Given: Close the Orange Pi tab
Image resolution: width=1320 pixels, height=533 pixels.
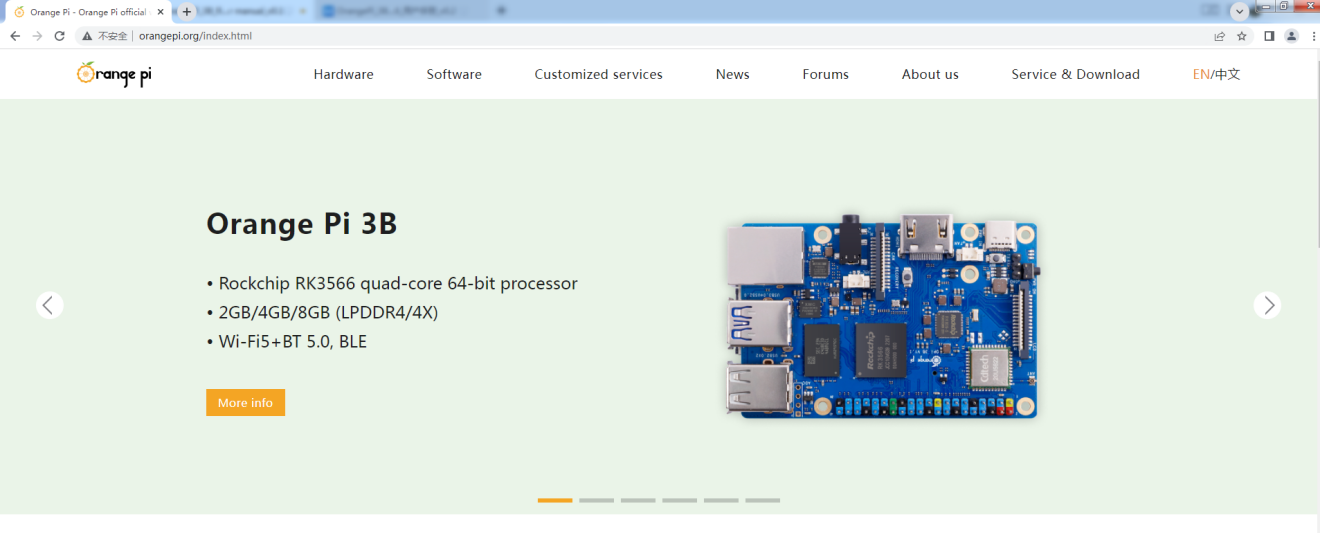Looking at the screenshot, I should pos(160,12).
